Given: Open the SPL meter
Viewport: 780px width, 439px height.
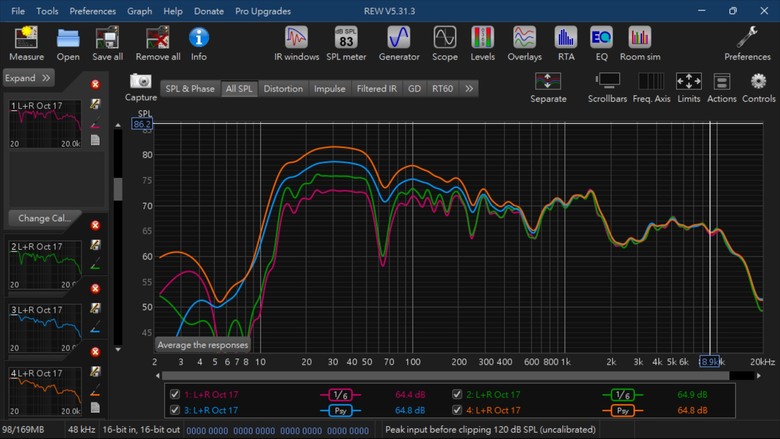Looking at the screenshot, I should click(x=346, y=44).
